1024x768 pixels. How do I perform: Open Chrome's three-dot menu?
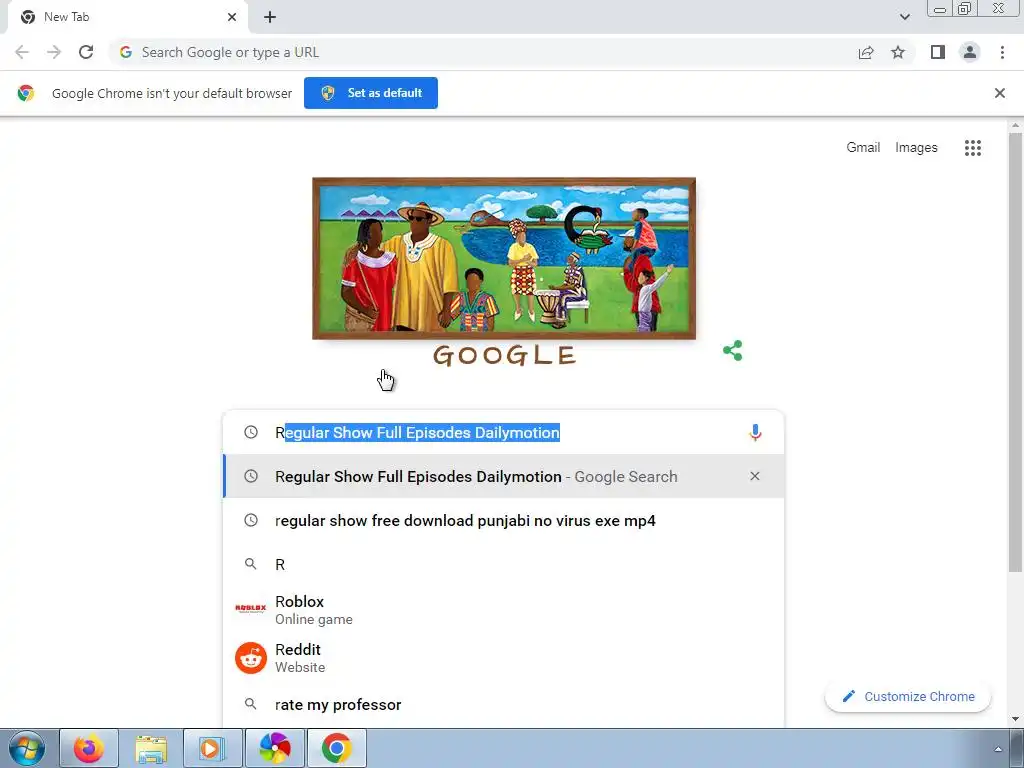click(x=1002, y=52)
